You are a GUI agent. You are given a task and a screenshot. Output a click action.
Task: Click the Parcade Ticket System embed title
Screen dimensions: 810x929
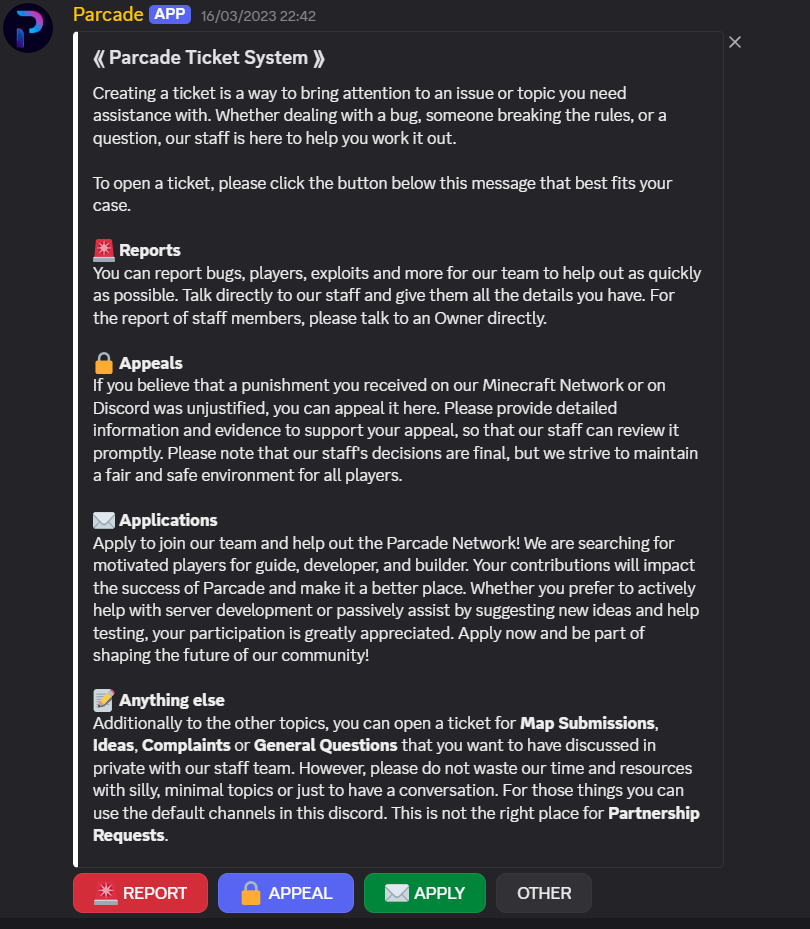pos(208,58)
